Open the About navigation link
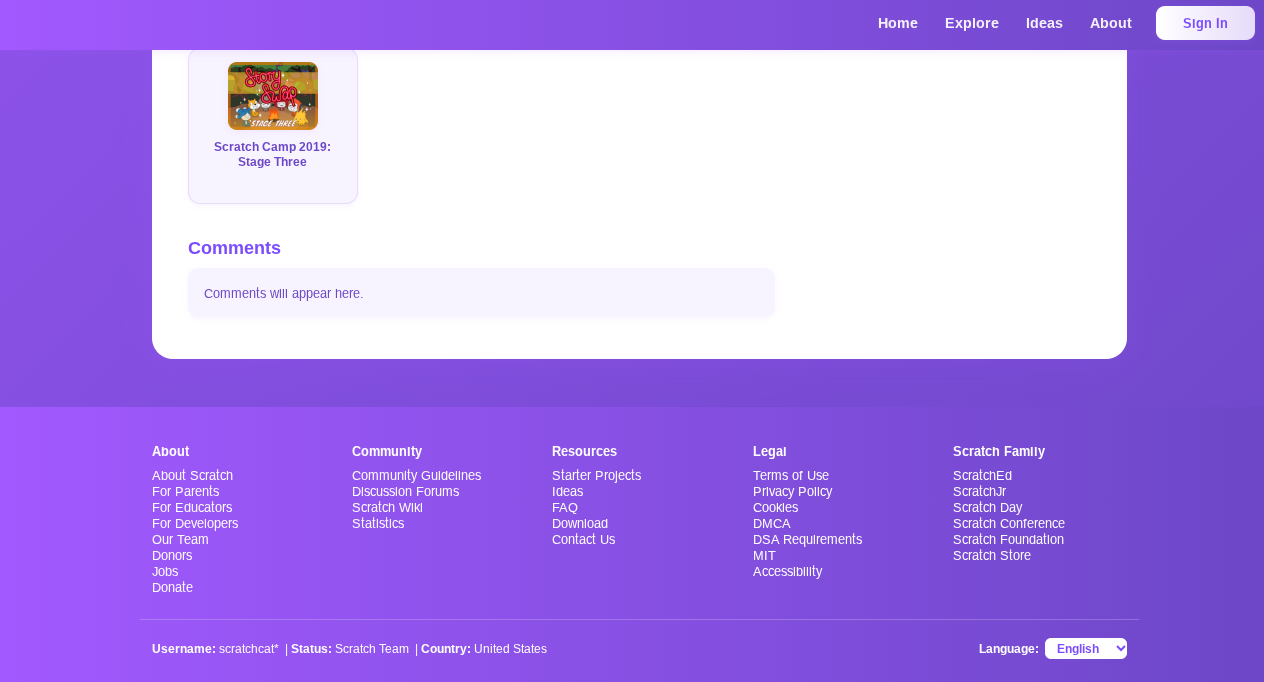The height and width of the screenshot is (682, 1264). [1110, 23]
